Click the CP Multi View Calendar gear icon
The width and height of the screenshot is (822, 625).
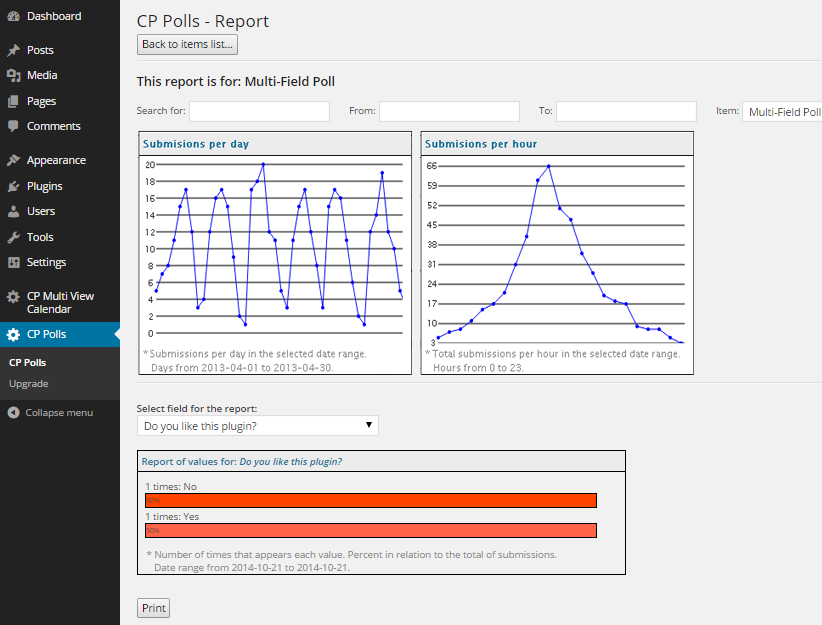(x=13, y=297)
